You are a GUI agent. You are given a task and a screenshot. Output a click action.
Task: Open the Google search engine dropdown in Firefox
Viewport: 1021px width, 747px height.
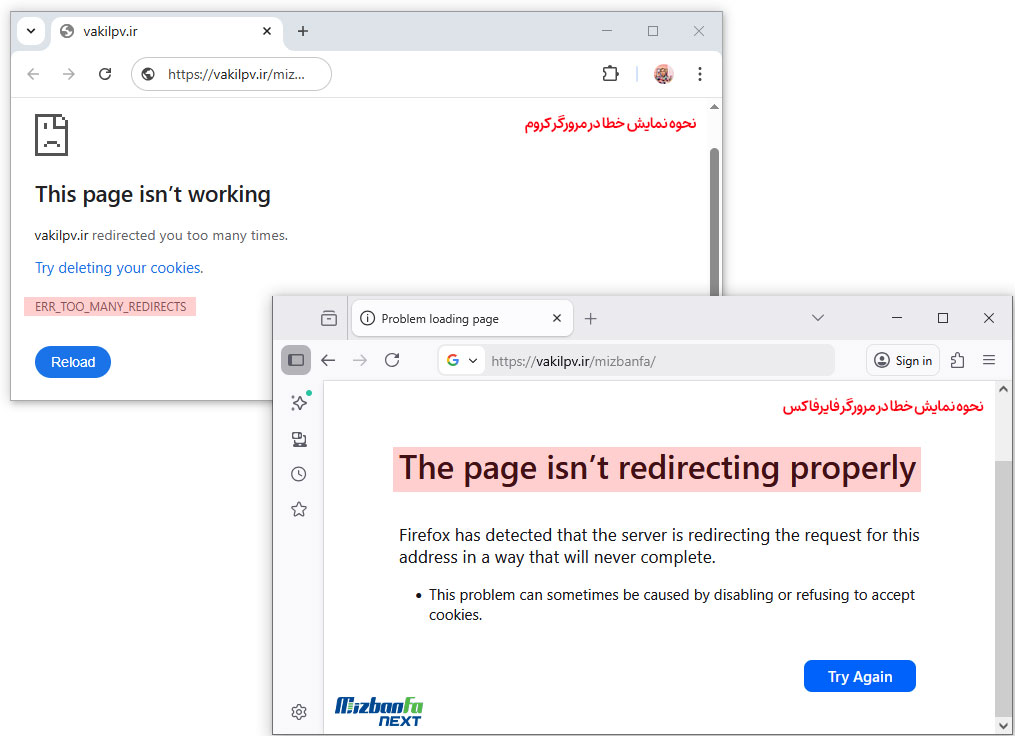point(461,360)
